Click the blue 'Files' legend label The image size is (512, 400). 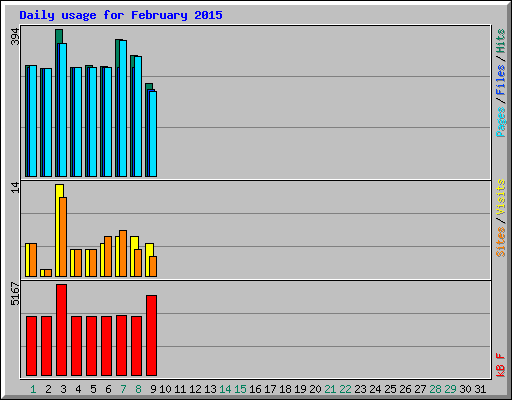(x=501, y=79)
